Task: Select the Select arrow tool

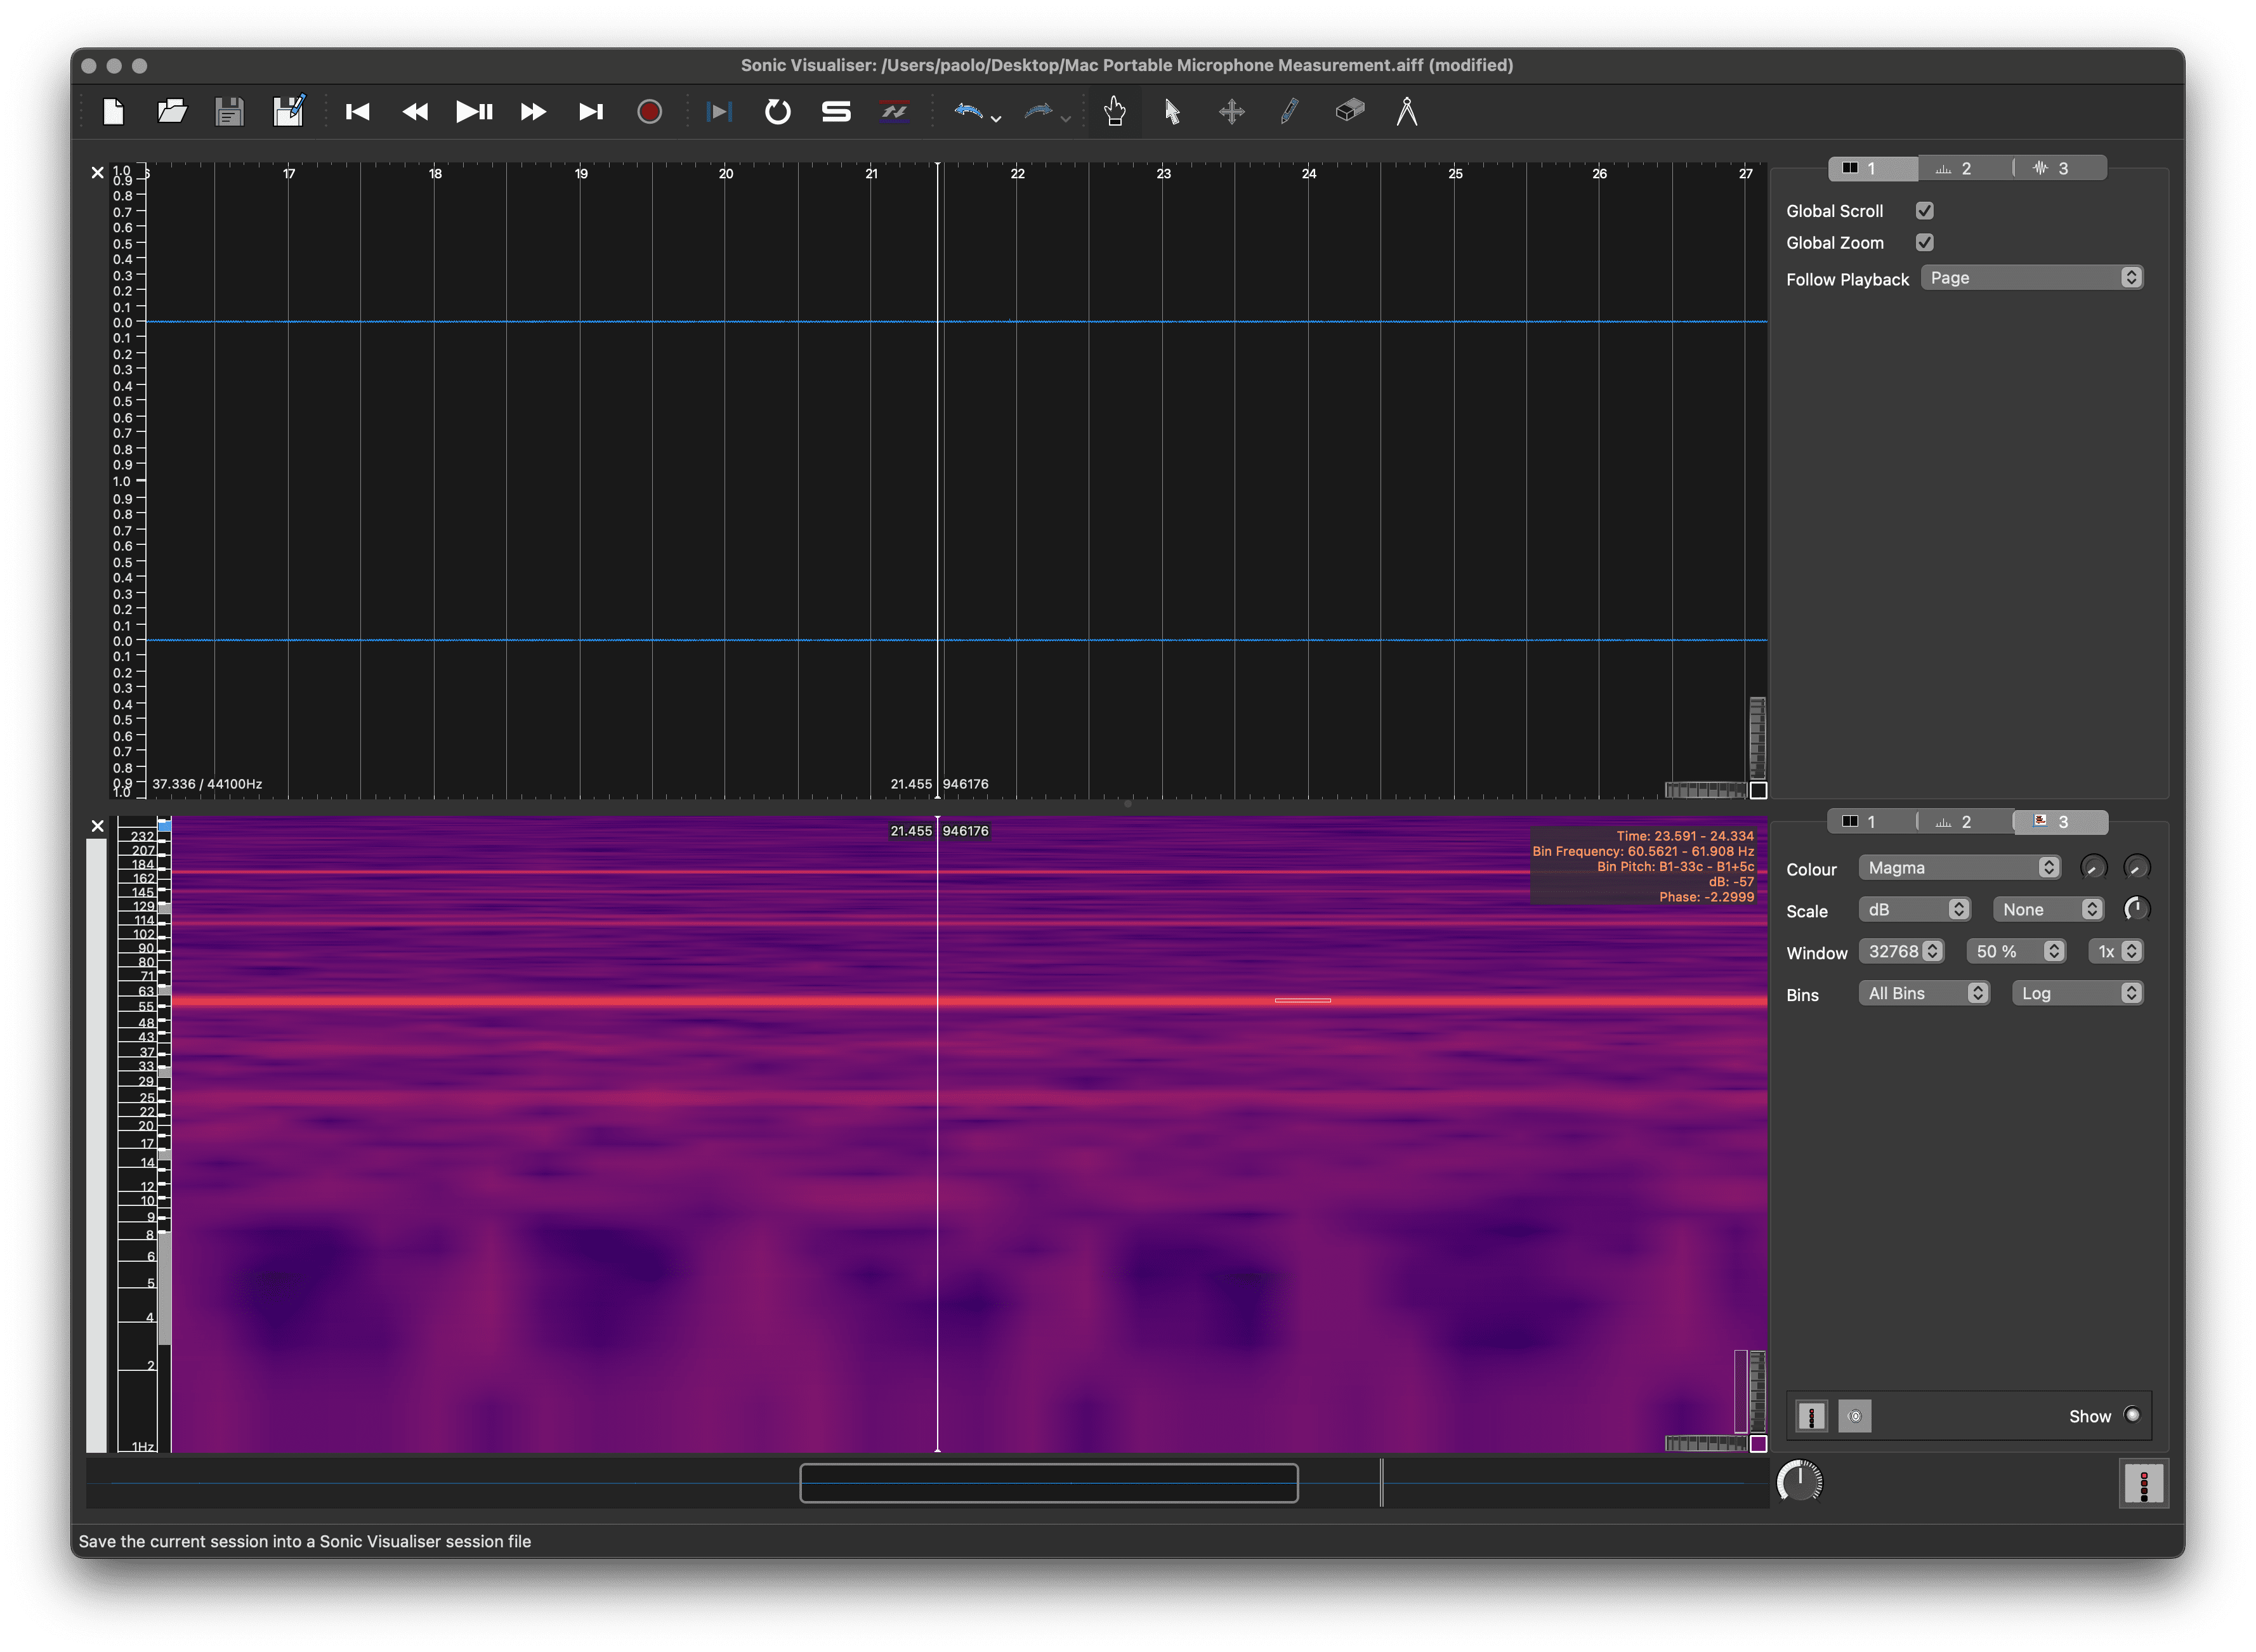Action: pos(1173,111)
